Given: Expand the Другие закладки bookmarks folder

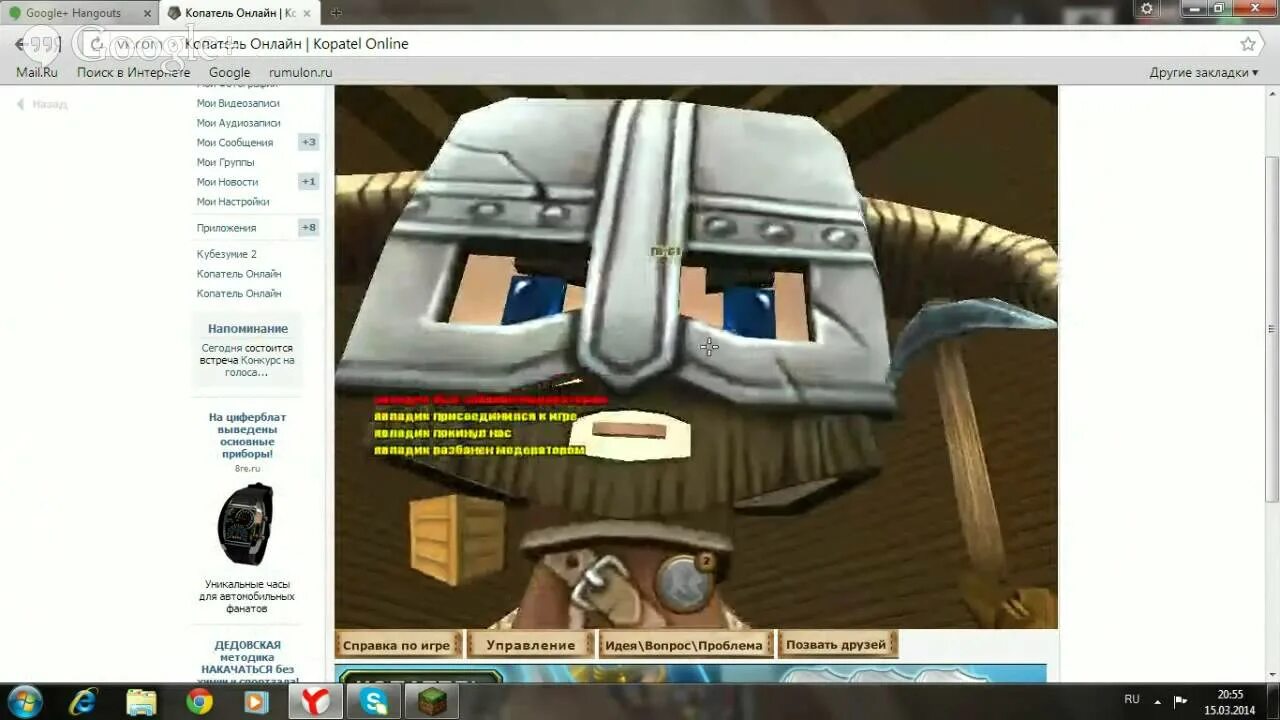Looking at the screenshot, I should (1203, 73).
